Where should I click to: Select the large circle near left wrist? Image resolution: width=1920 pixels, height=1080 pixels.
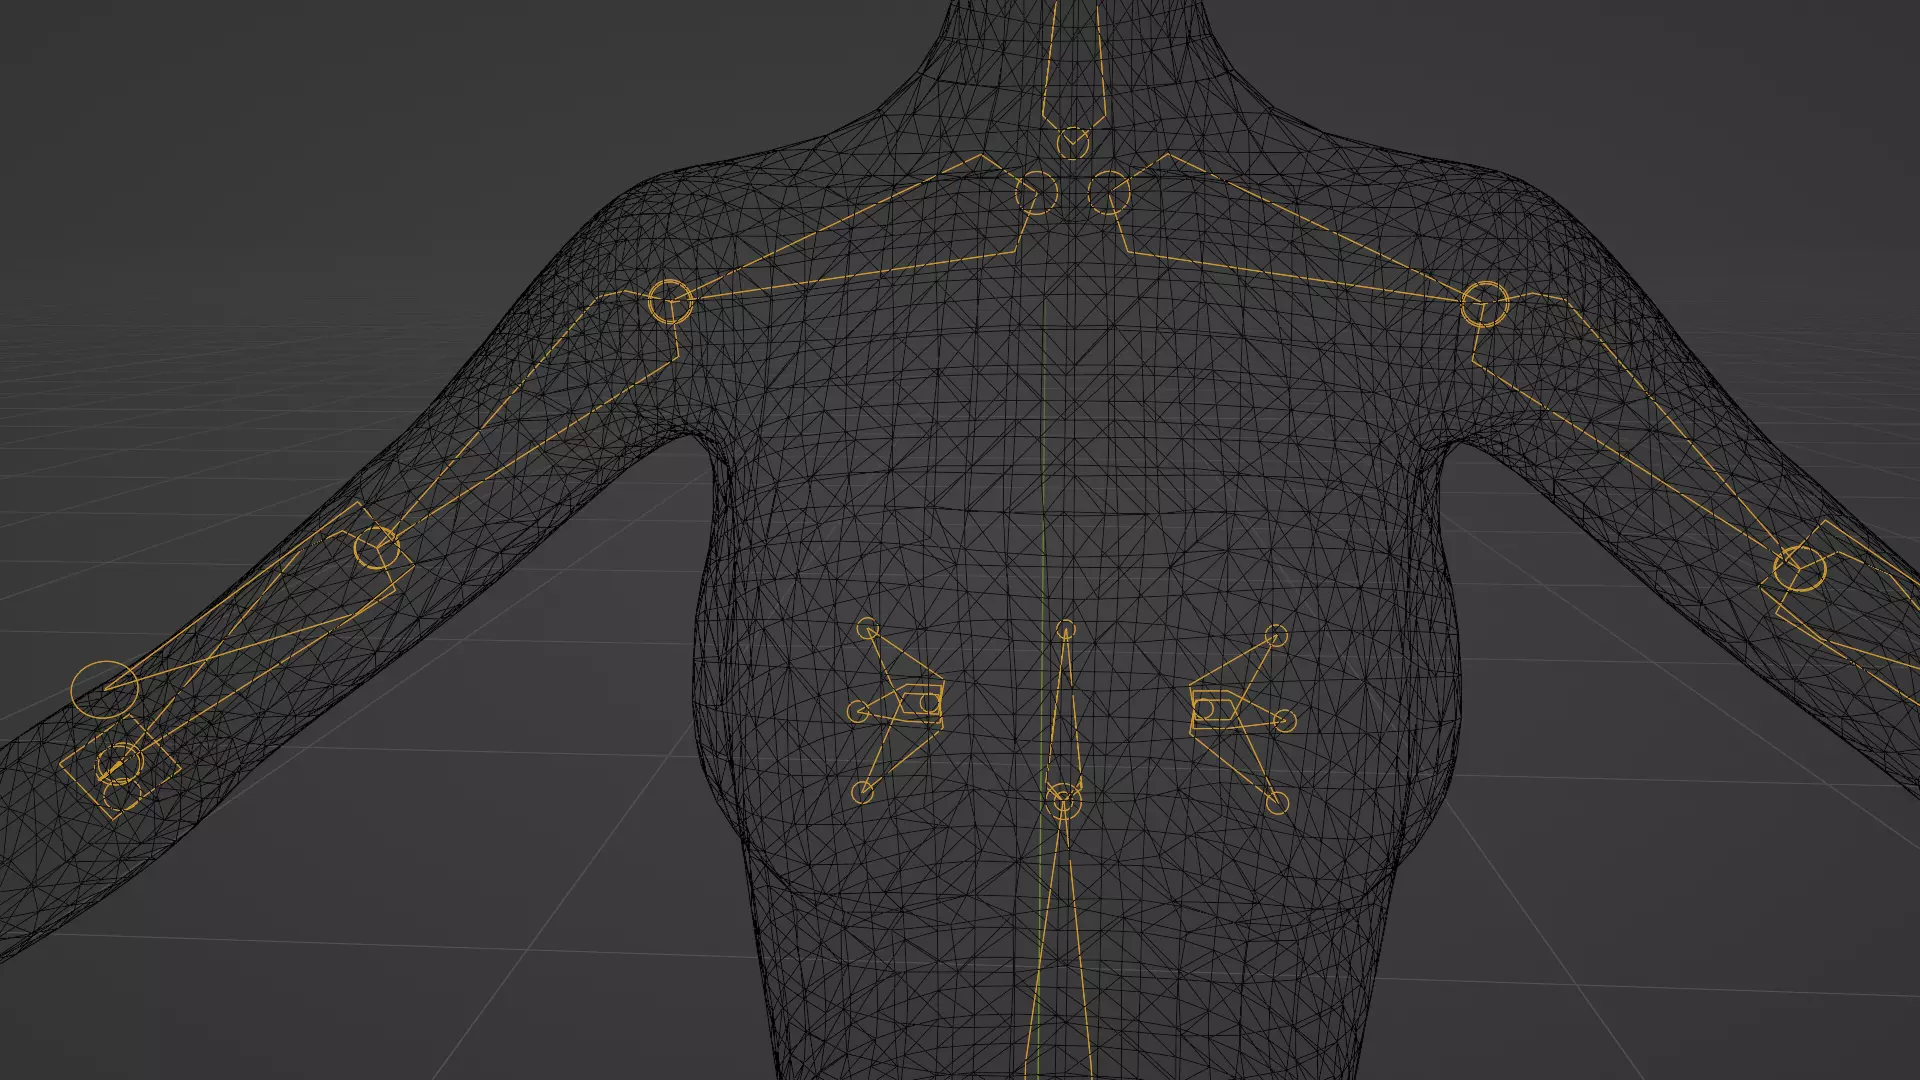104,689
